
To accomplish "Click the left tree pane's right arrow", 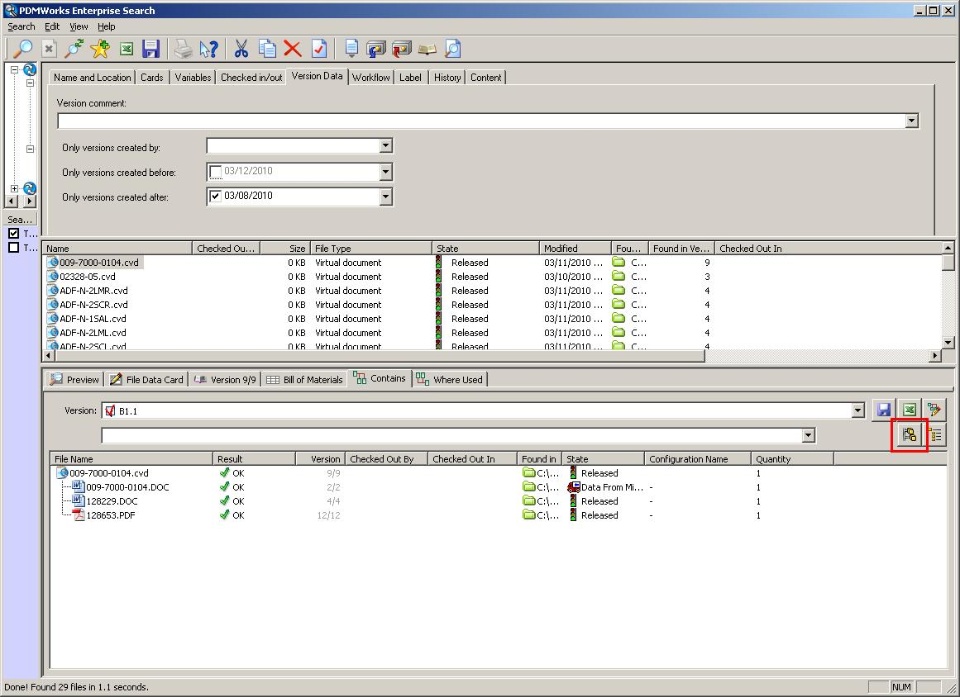I will (30, 201).
